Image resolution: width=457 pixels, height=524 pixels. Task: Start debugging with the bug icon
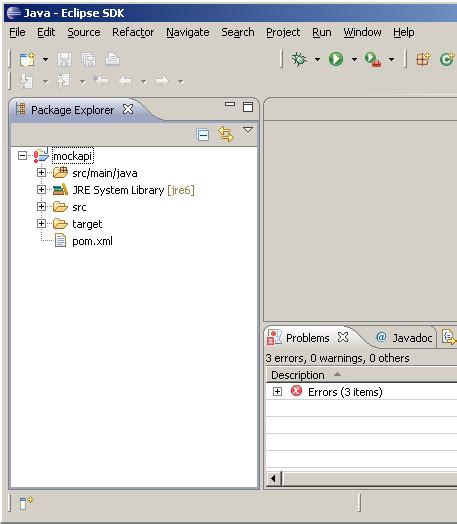click(x=299, y=59)
